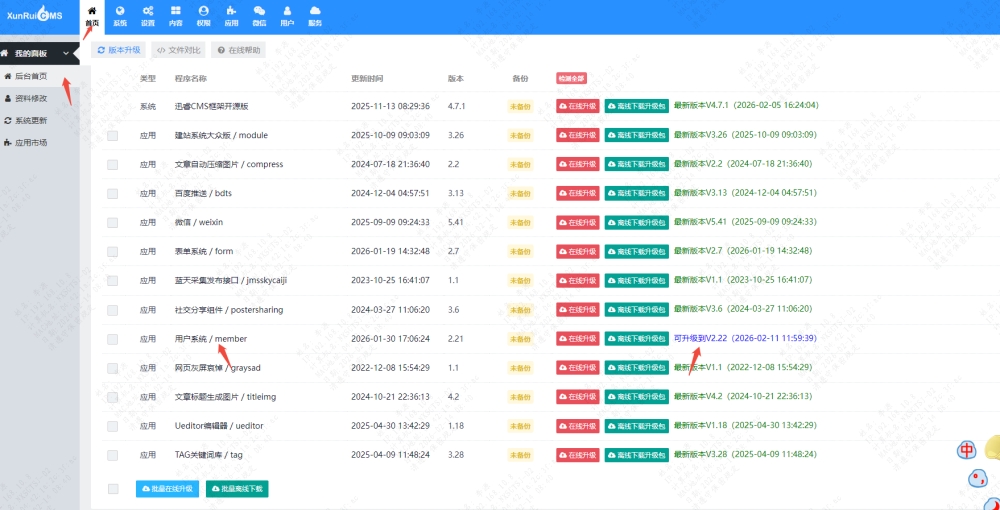The height and width of the screenshot is (510, 1000).
Task: Click 在线升级 for 微信 / weixin
Action: pos(577,222)
